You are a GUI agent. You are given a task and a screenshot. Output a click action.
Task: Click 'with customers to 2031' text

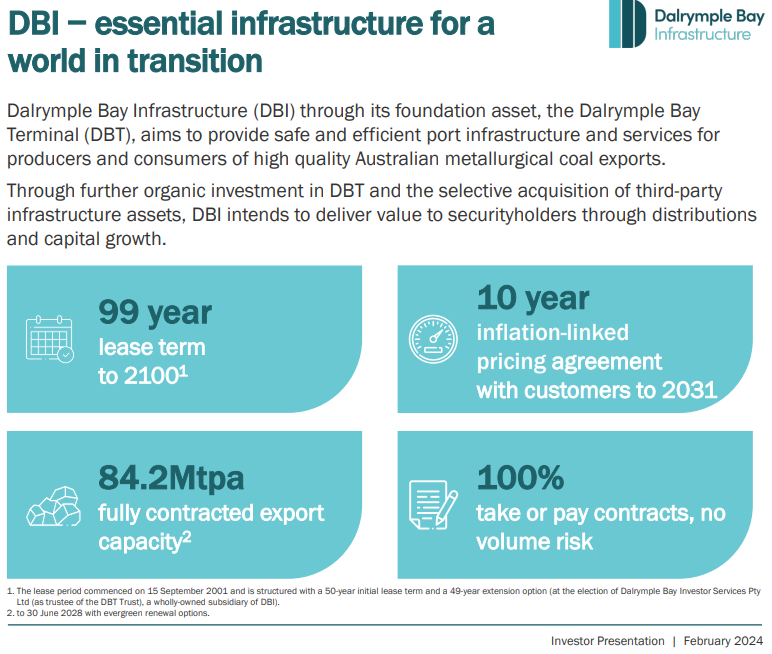pos(596,390)
